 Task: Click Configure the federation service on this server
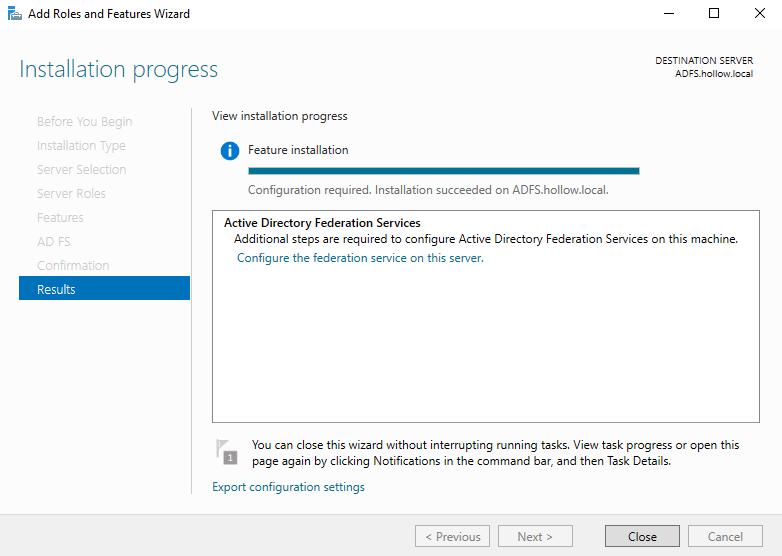pyautogui.click(x=360, y=258)
